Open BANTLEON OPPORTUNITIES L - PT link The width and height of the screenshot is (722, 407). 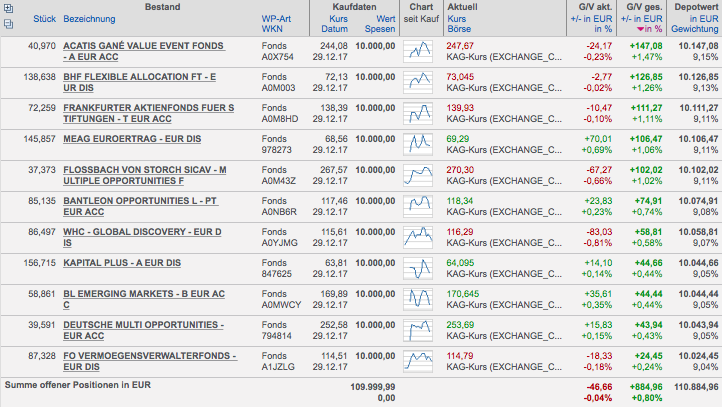[x=140, y=206]
